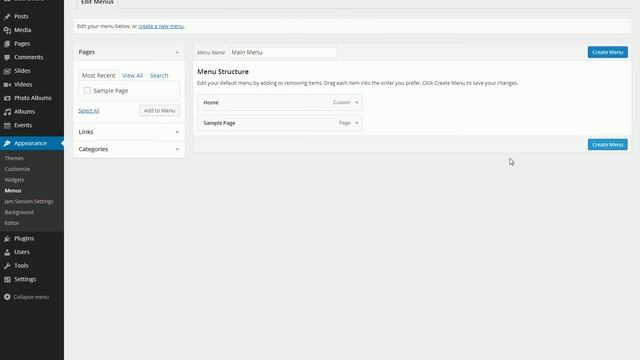The image size is (640, 360).
Task: Click the Home menu item bar
Action: point(280,102)
